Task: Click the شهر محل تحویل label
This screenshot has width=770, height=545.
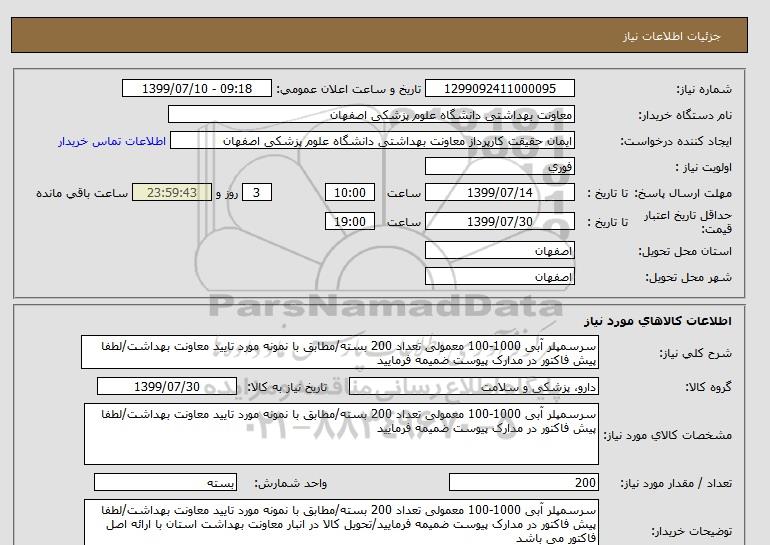Action: (x=688, y=277)
